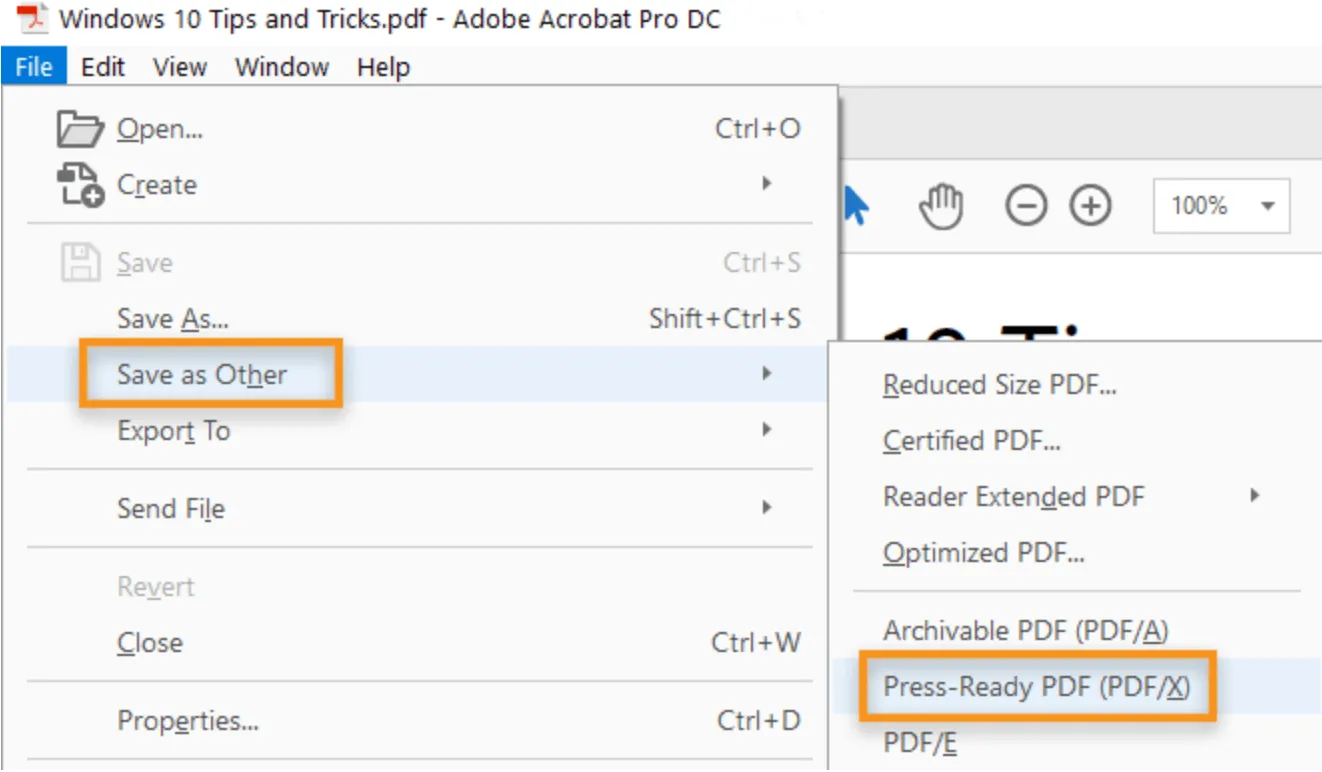
Task: Open the Window menu
Action: (x=281, y=67)
